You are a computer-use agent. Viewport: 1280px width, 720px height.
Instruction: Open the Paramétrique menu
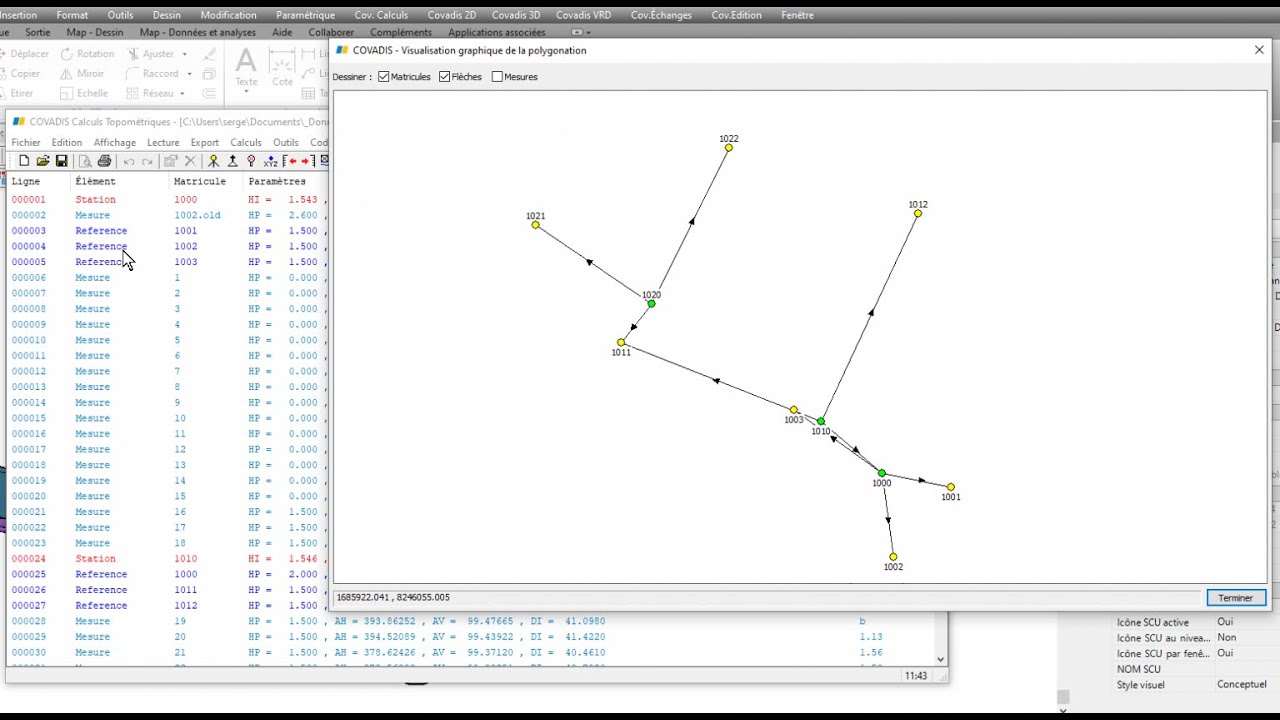click(x=305, y=15)
